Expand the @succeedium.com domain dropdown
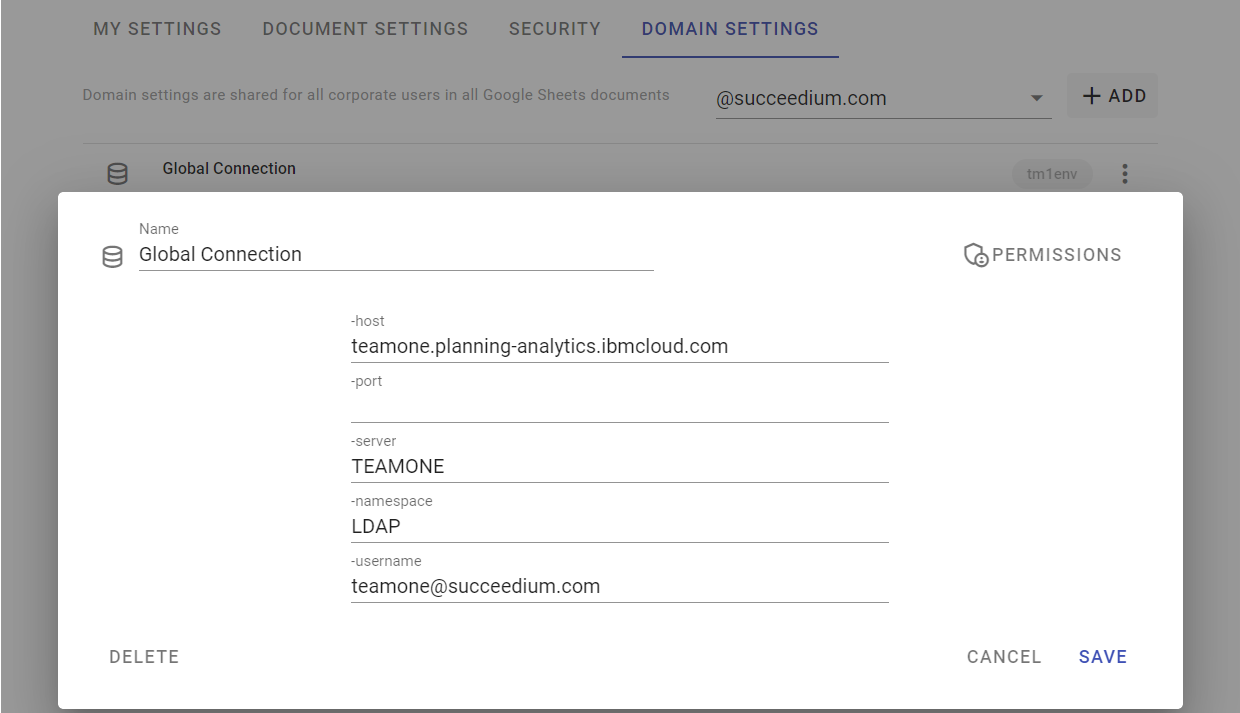The height and width of the screenshot is (713, 1240). (x=883, y=98)
